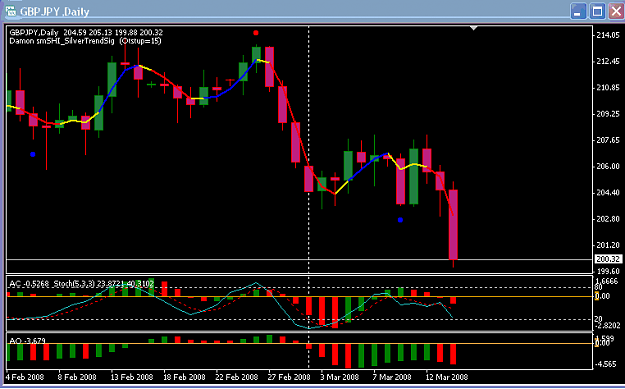625x389 pixels.
Task: Click the 12 Mar 2008 date label
Action: (446, 377)
